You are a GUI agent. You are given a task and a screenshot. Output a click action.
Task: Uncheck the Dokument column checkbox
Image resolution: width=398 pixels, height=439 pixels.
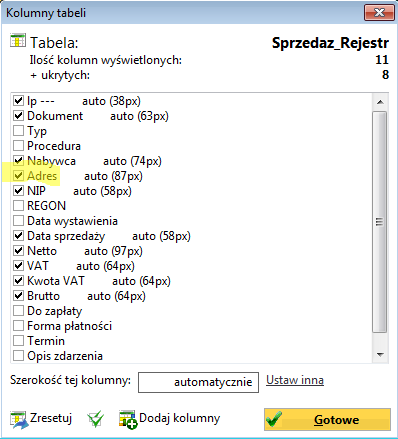coord(18,116)
